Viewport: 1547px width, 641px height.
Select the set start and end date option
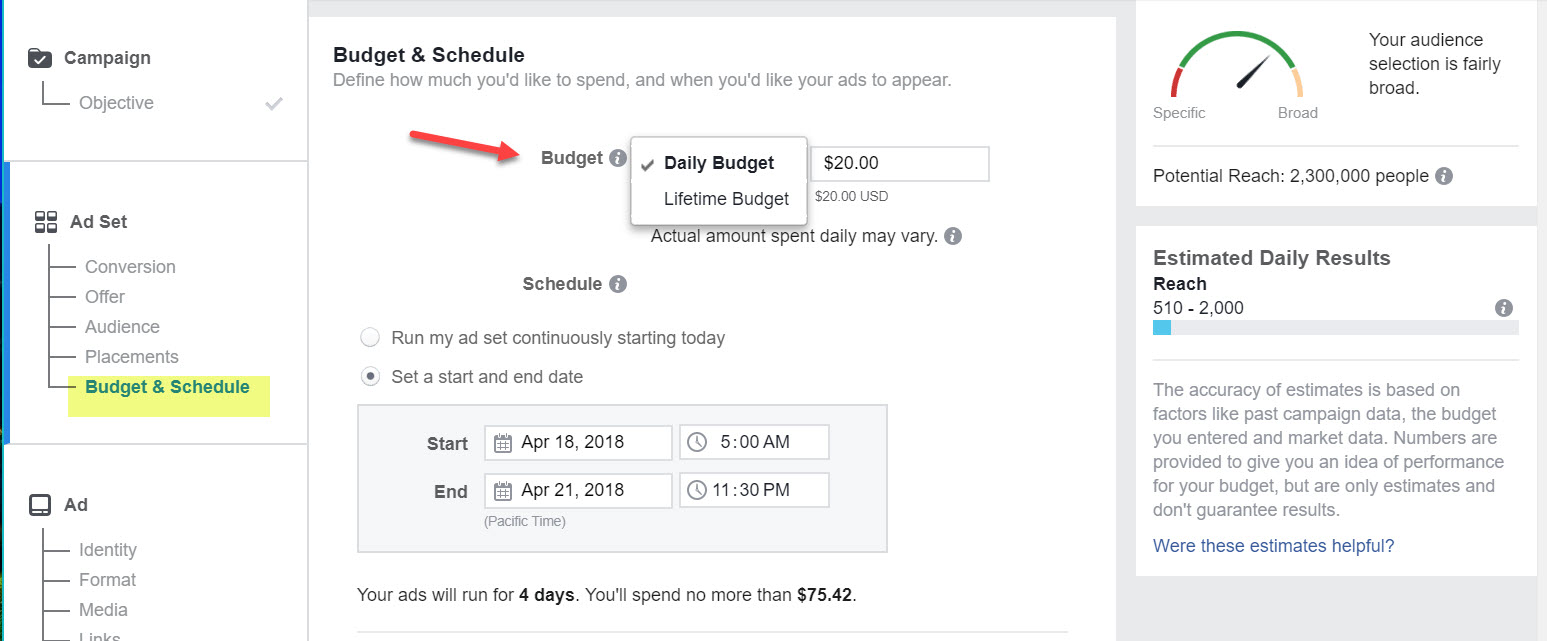coord(370,377)
